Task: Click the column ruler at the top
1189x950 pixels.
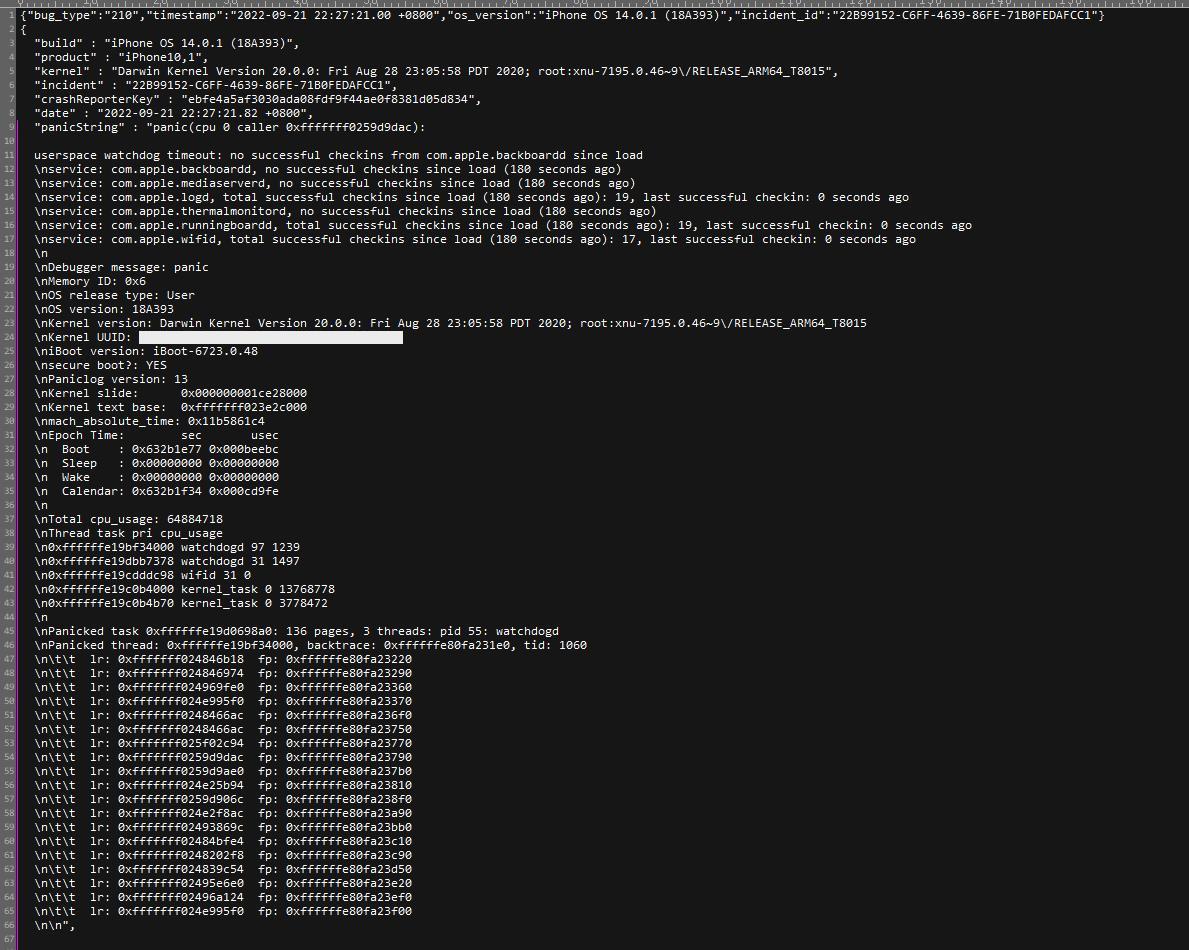Action: (x=600, y=4)
